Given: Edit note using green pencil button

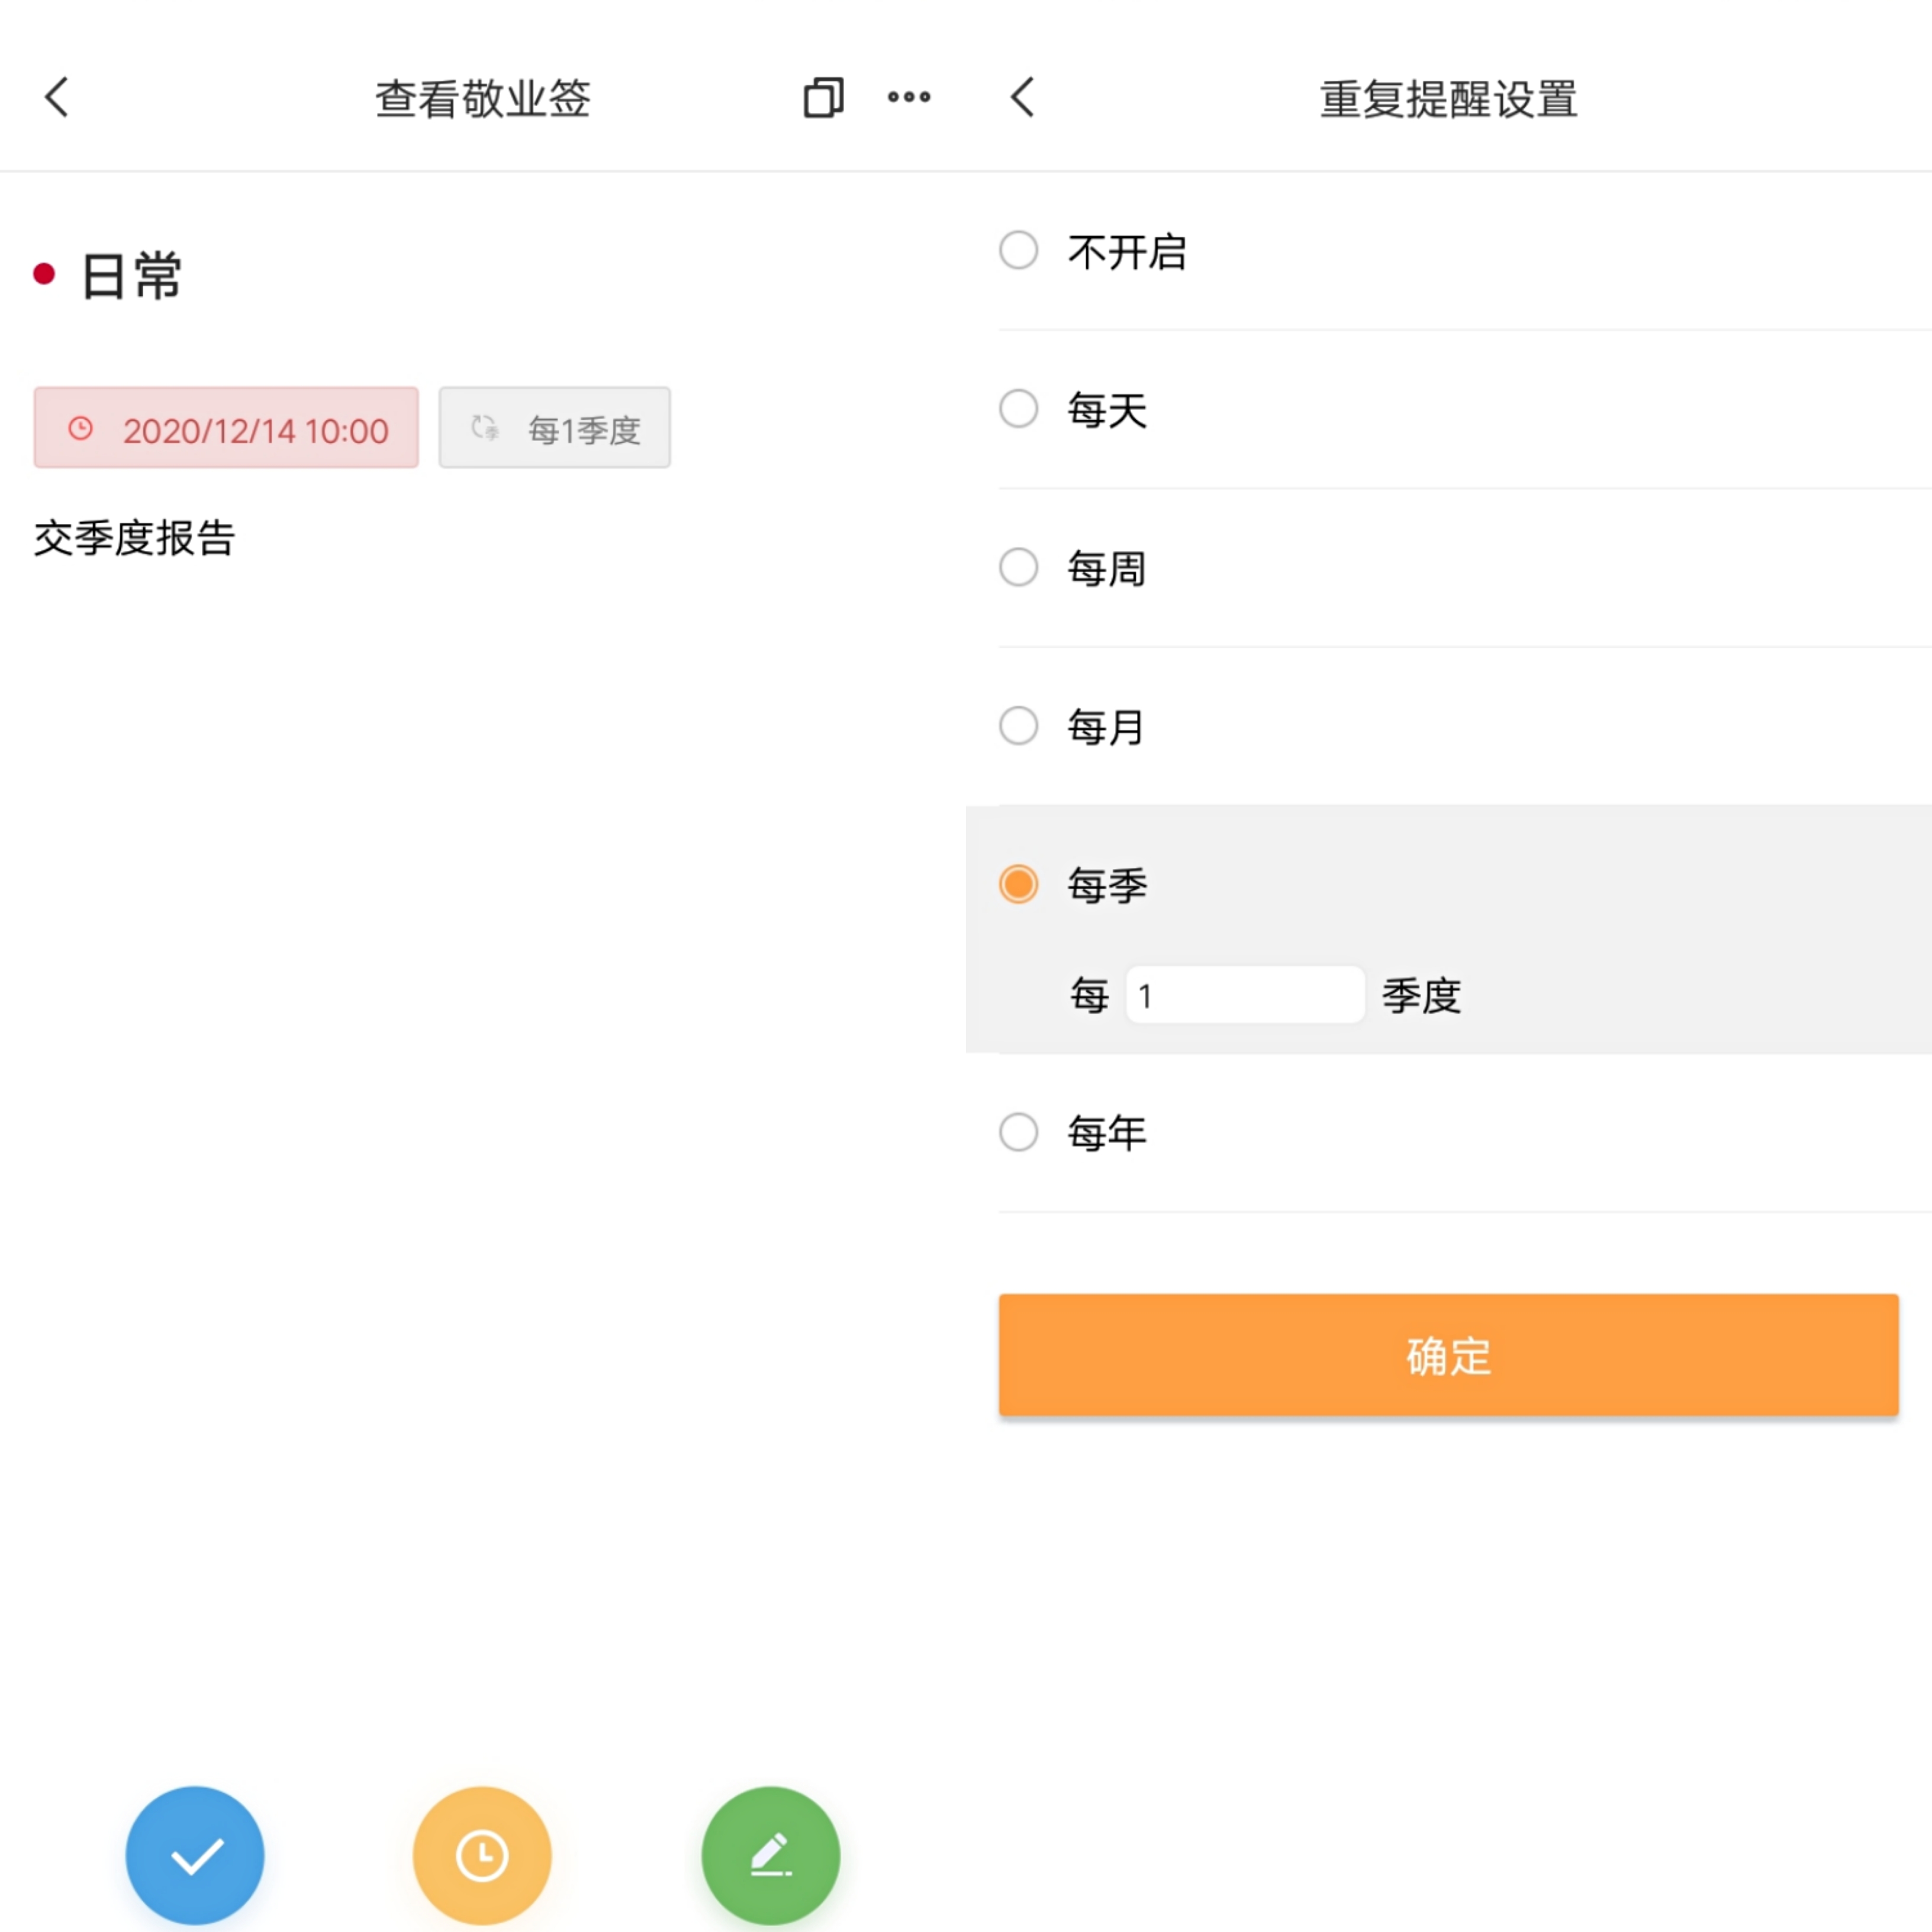Looking at the screenshot, I should tap(770, 1855).
